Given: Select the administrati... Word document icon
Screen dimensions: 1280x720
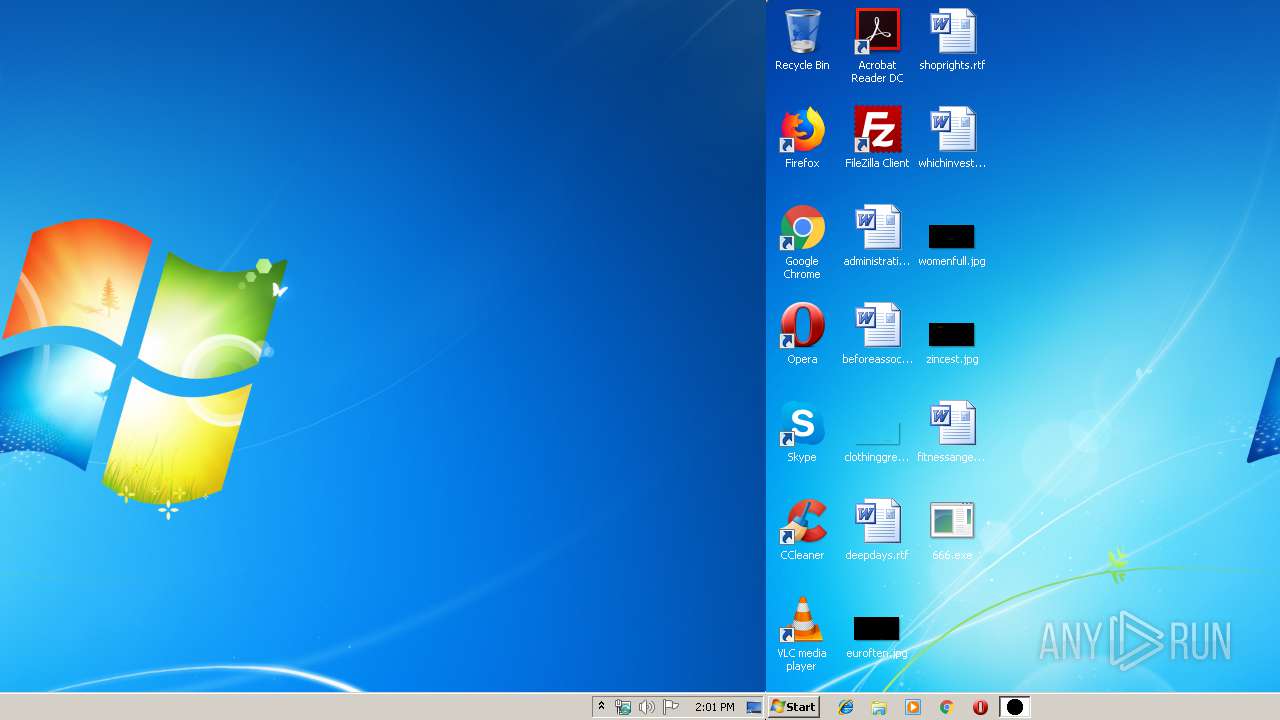Looking at the screenshot, I should pos(877,236).
